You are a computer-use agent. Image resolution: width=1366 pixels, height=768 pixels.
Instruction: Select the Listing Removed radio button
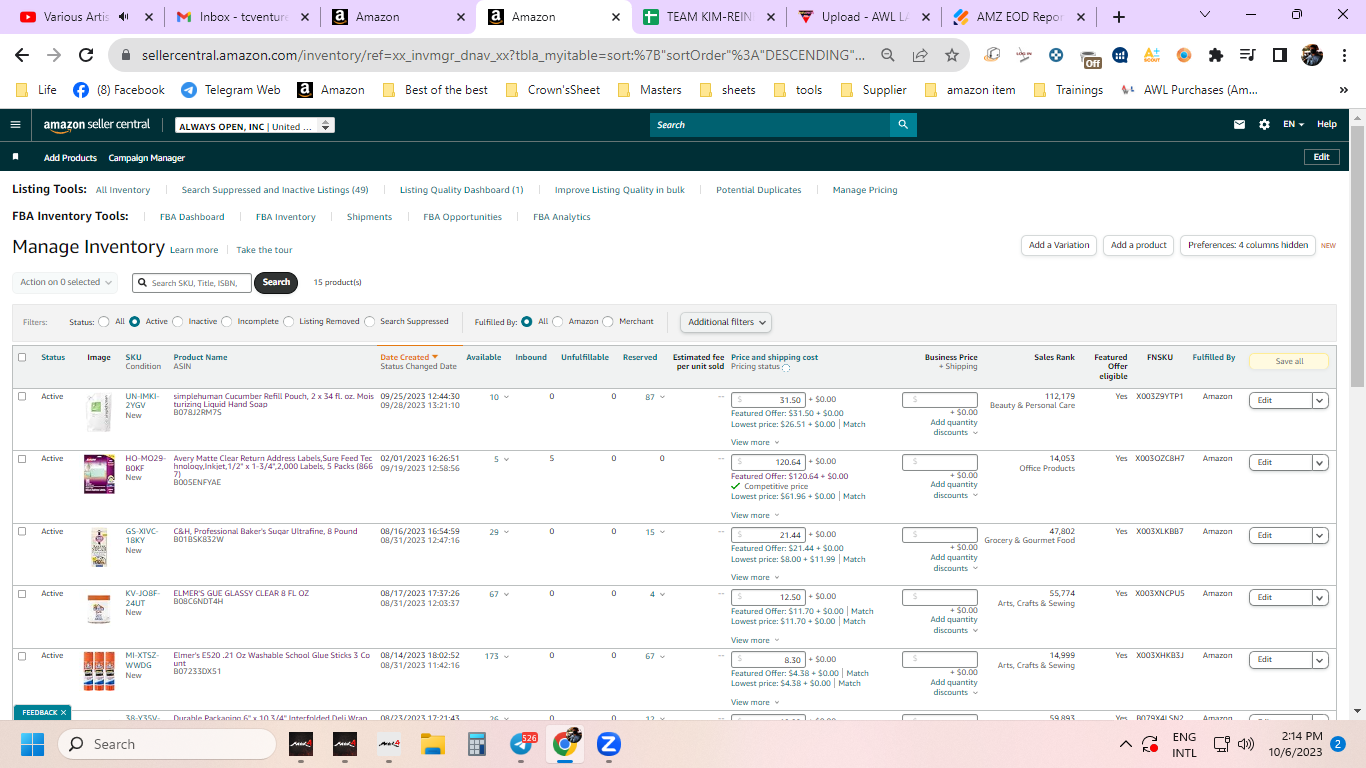pos(288,322)
